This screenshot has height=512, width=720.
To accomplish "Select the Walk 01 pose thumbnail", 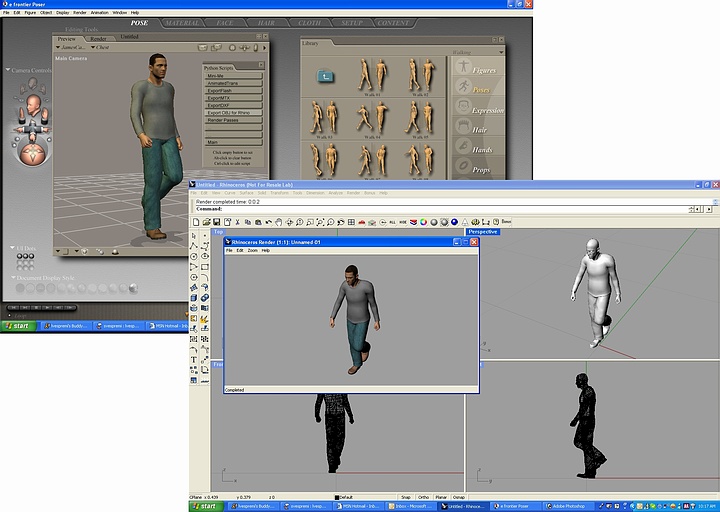I will (x=372, y=76).
